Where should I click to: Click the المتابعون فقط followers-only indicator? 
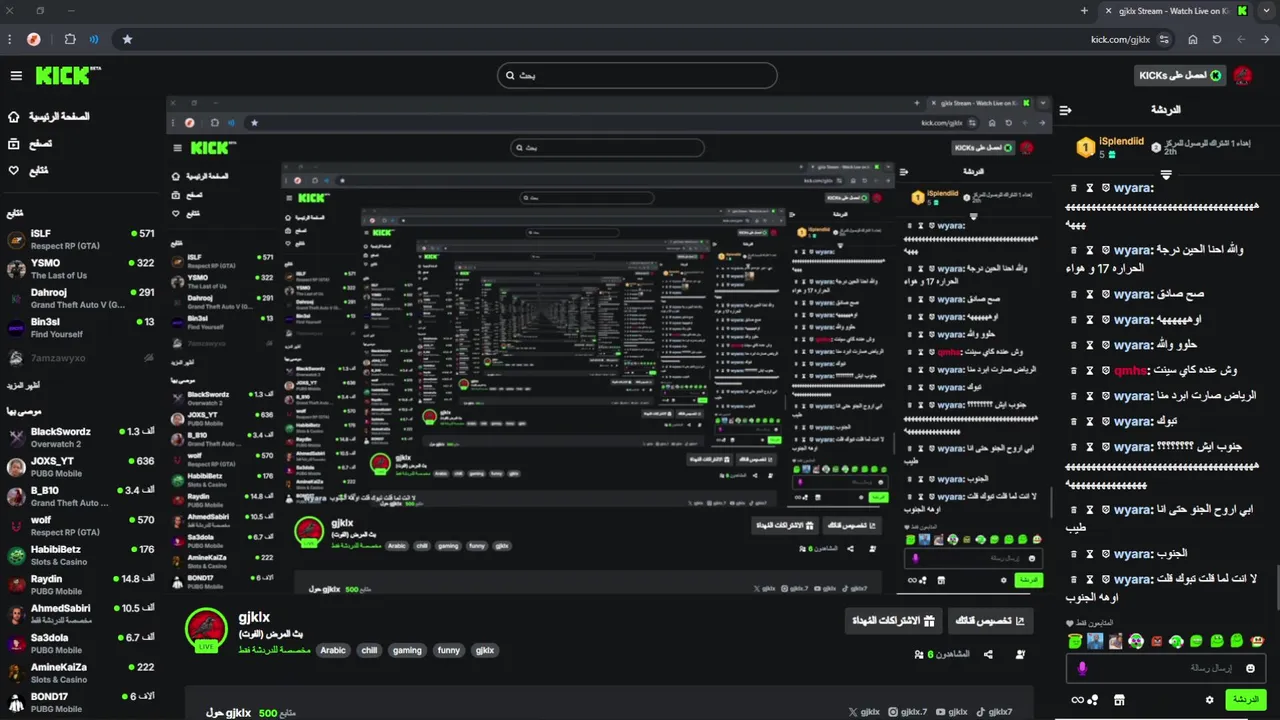(1088, 623)
